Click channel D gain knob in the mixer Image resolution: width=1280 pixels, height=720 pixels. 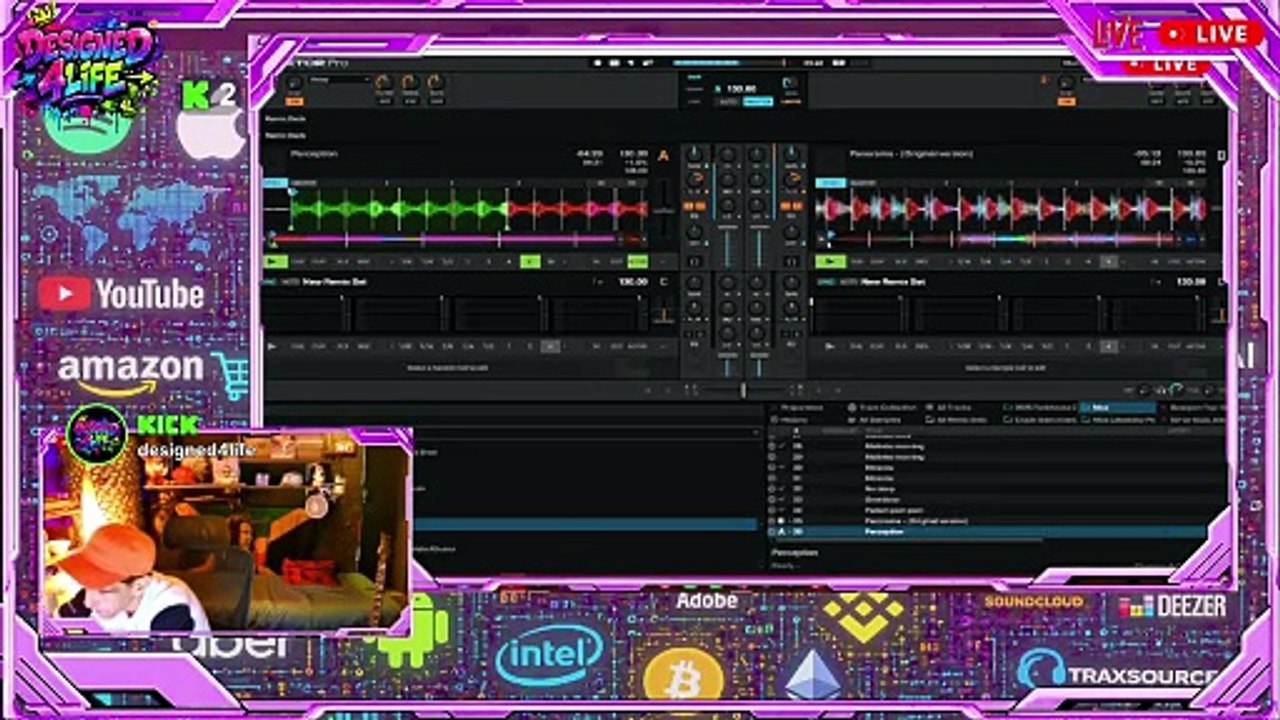[x=791, y=282]
